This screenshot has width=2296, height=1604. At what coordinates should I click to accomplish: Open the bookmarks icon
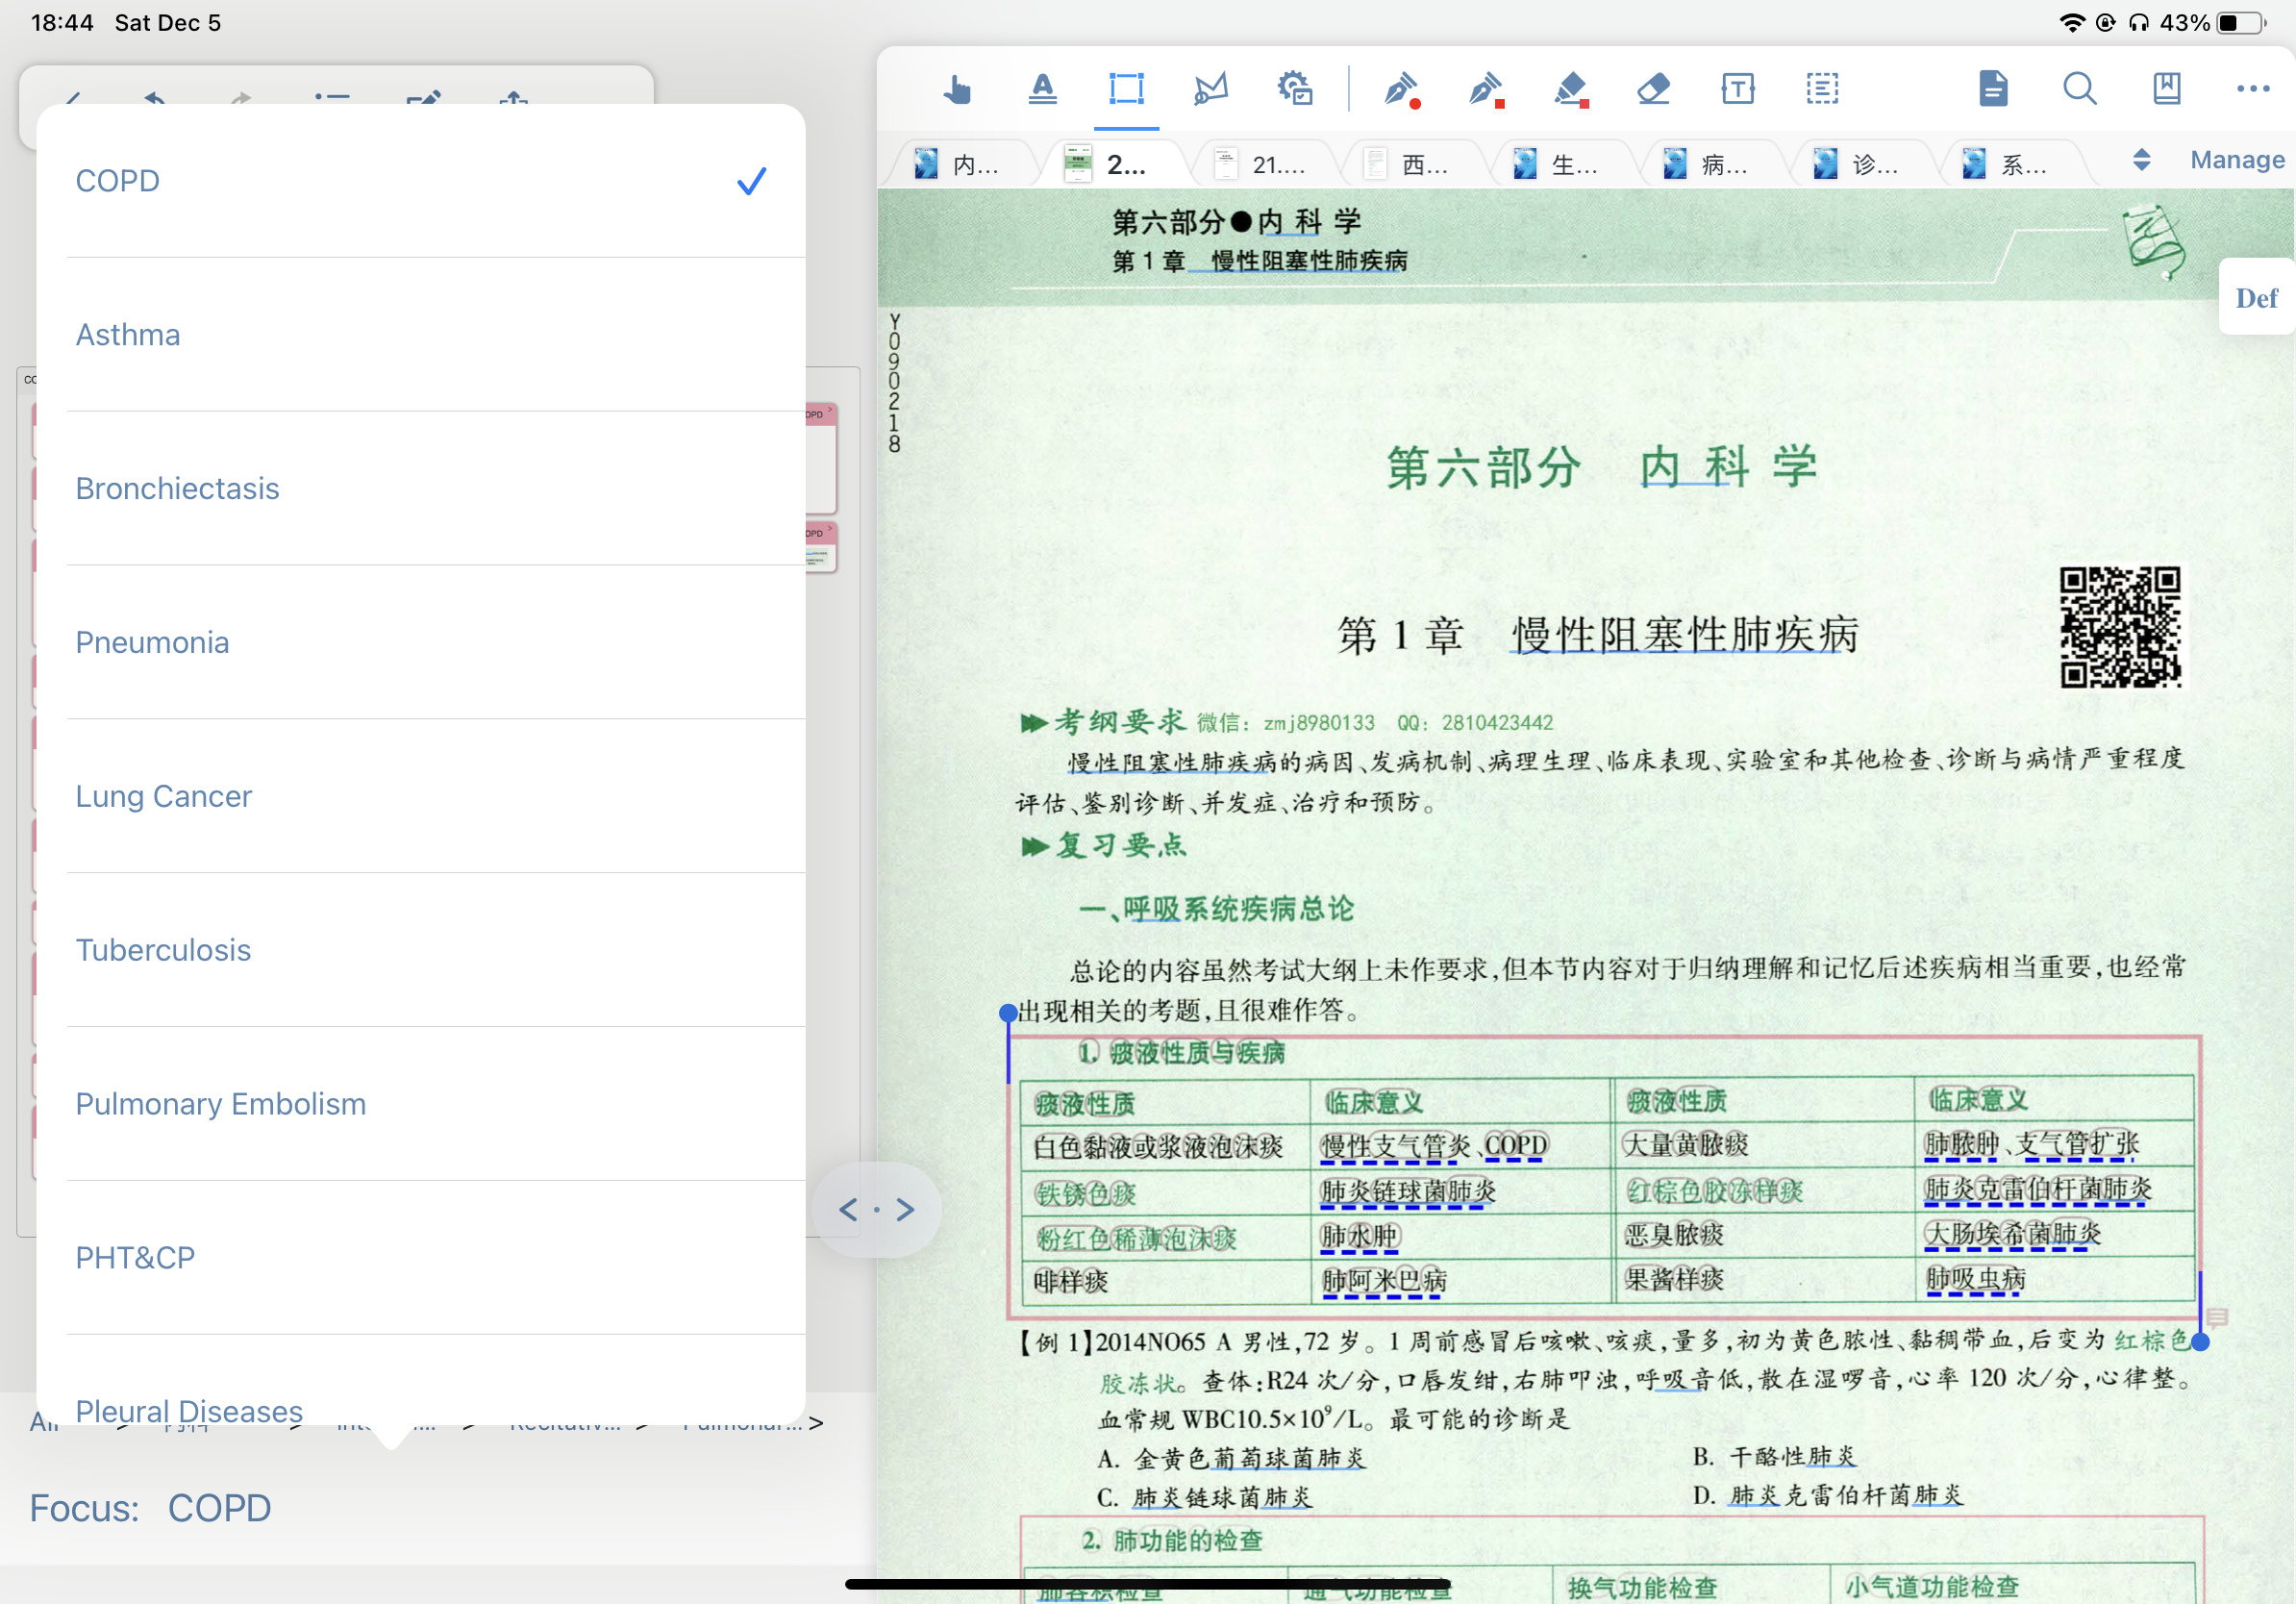(x=2166, y=89)
